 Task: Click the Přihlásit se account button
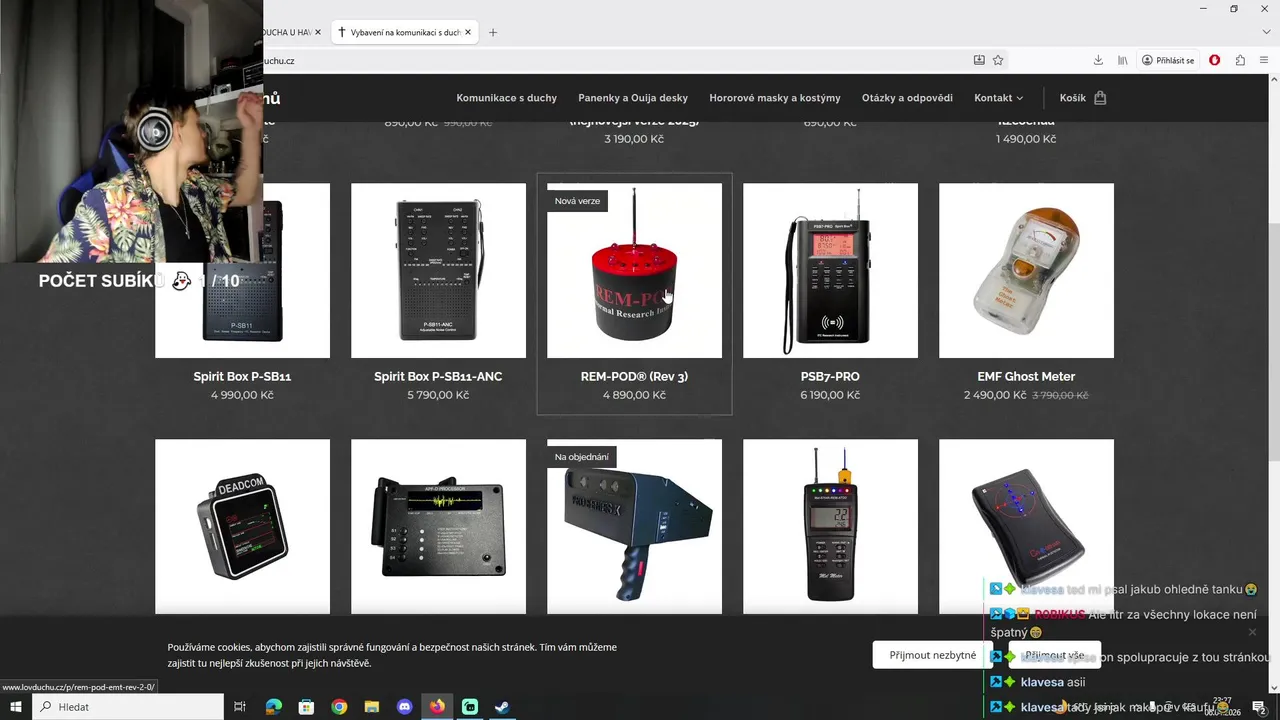point(1168,60)
